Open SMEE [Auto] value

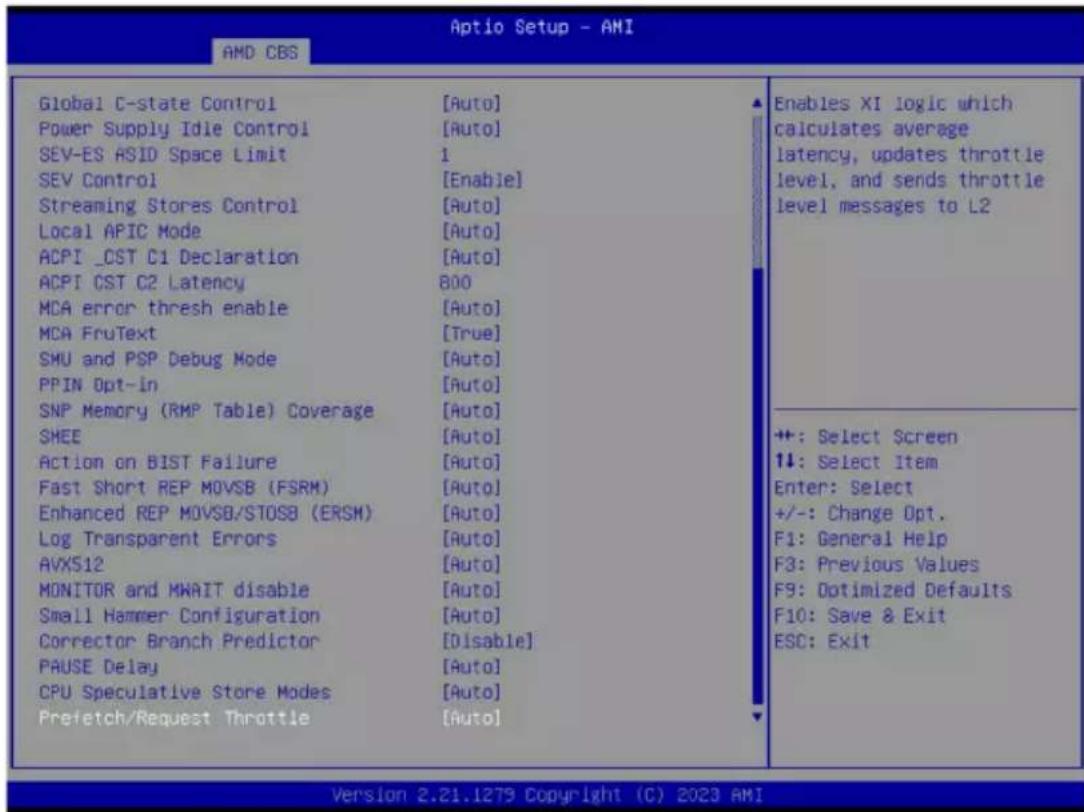(x=471, y=437)
